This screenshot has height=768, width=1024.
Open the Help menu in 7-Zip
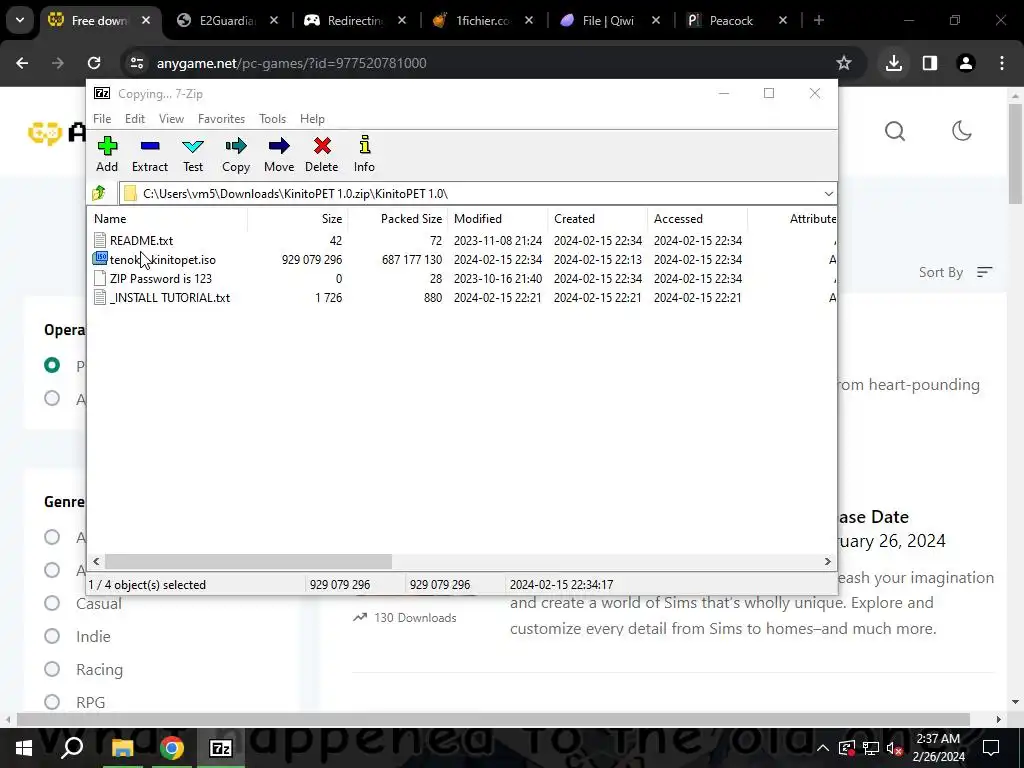click(312, 118)
